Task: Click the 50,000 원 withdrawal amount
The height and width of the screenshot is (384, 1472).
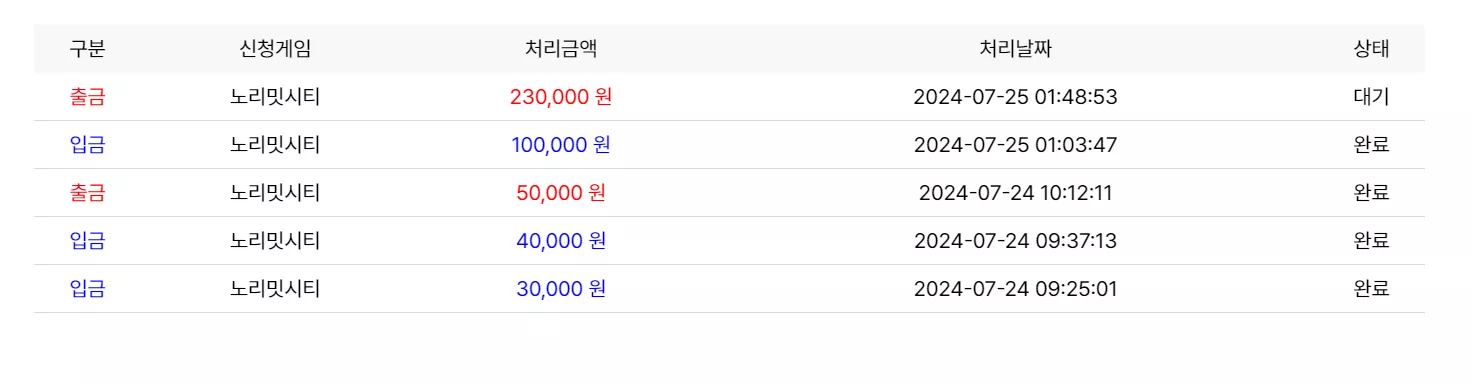Action: tap(561, 193)
